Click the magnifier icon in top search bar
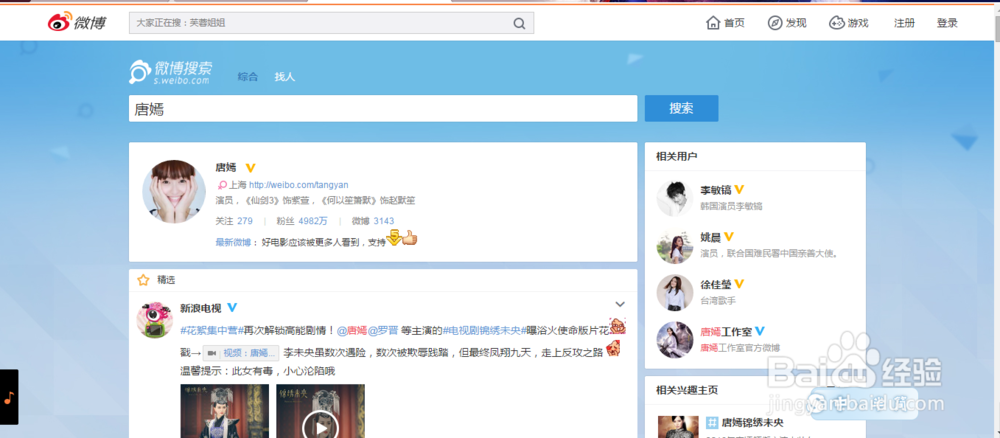The image size is (1000, 438). coord(520,24)
